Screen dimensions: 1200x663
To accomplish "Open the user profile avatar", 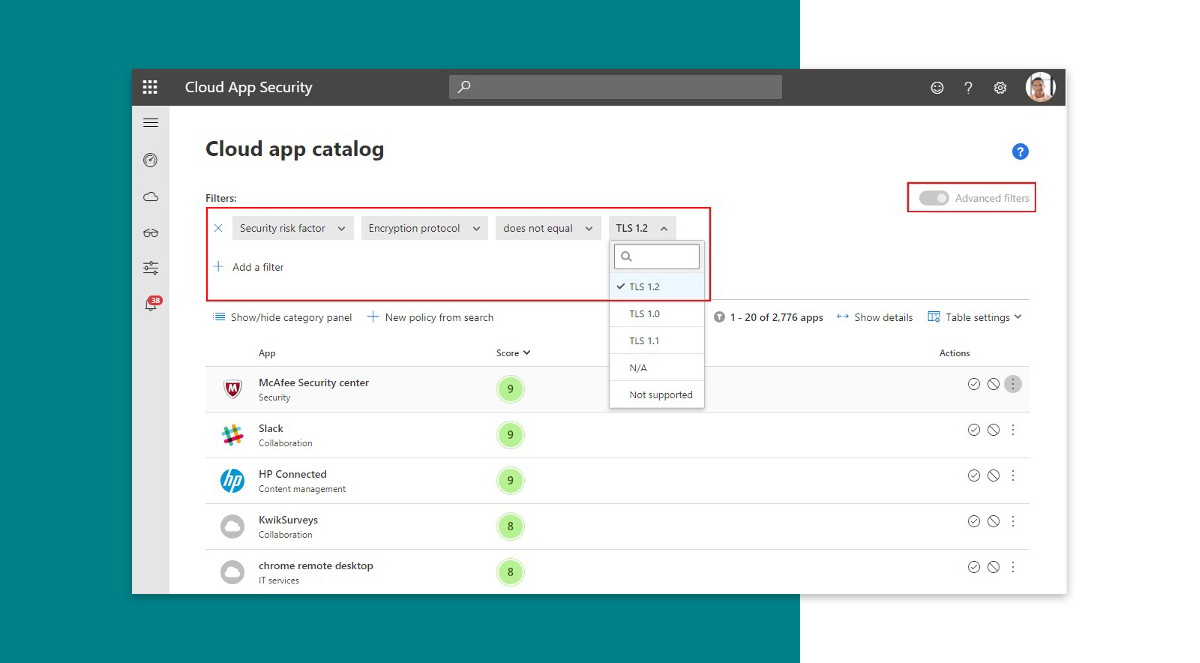I will [1041, 87].
